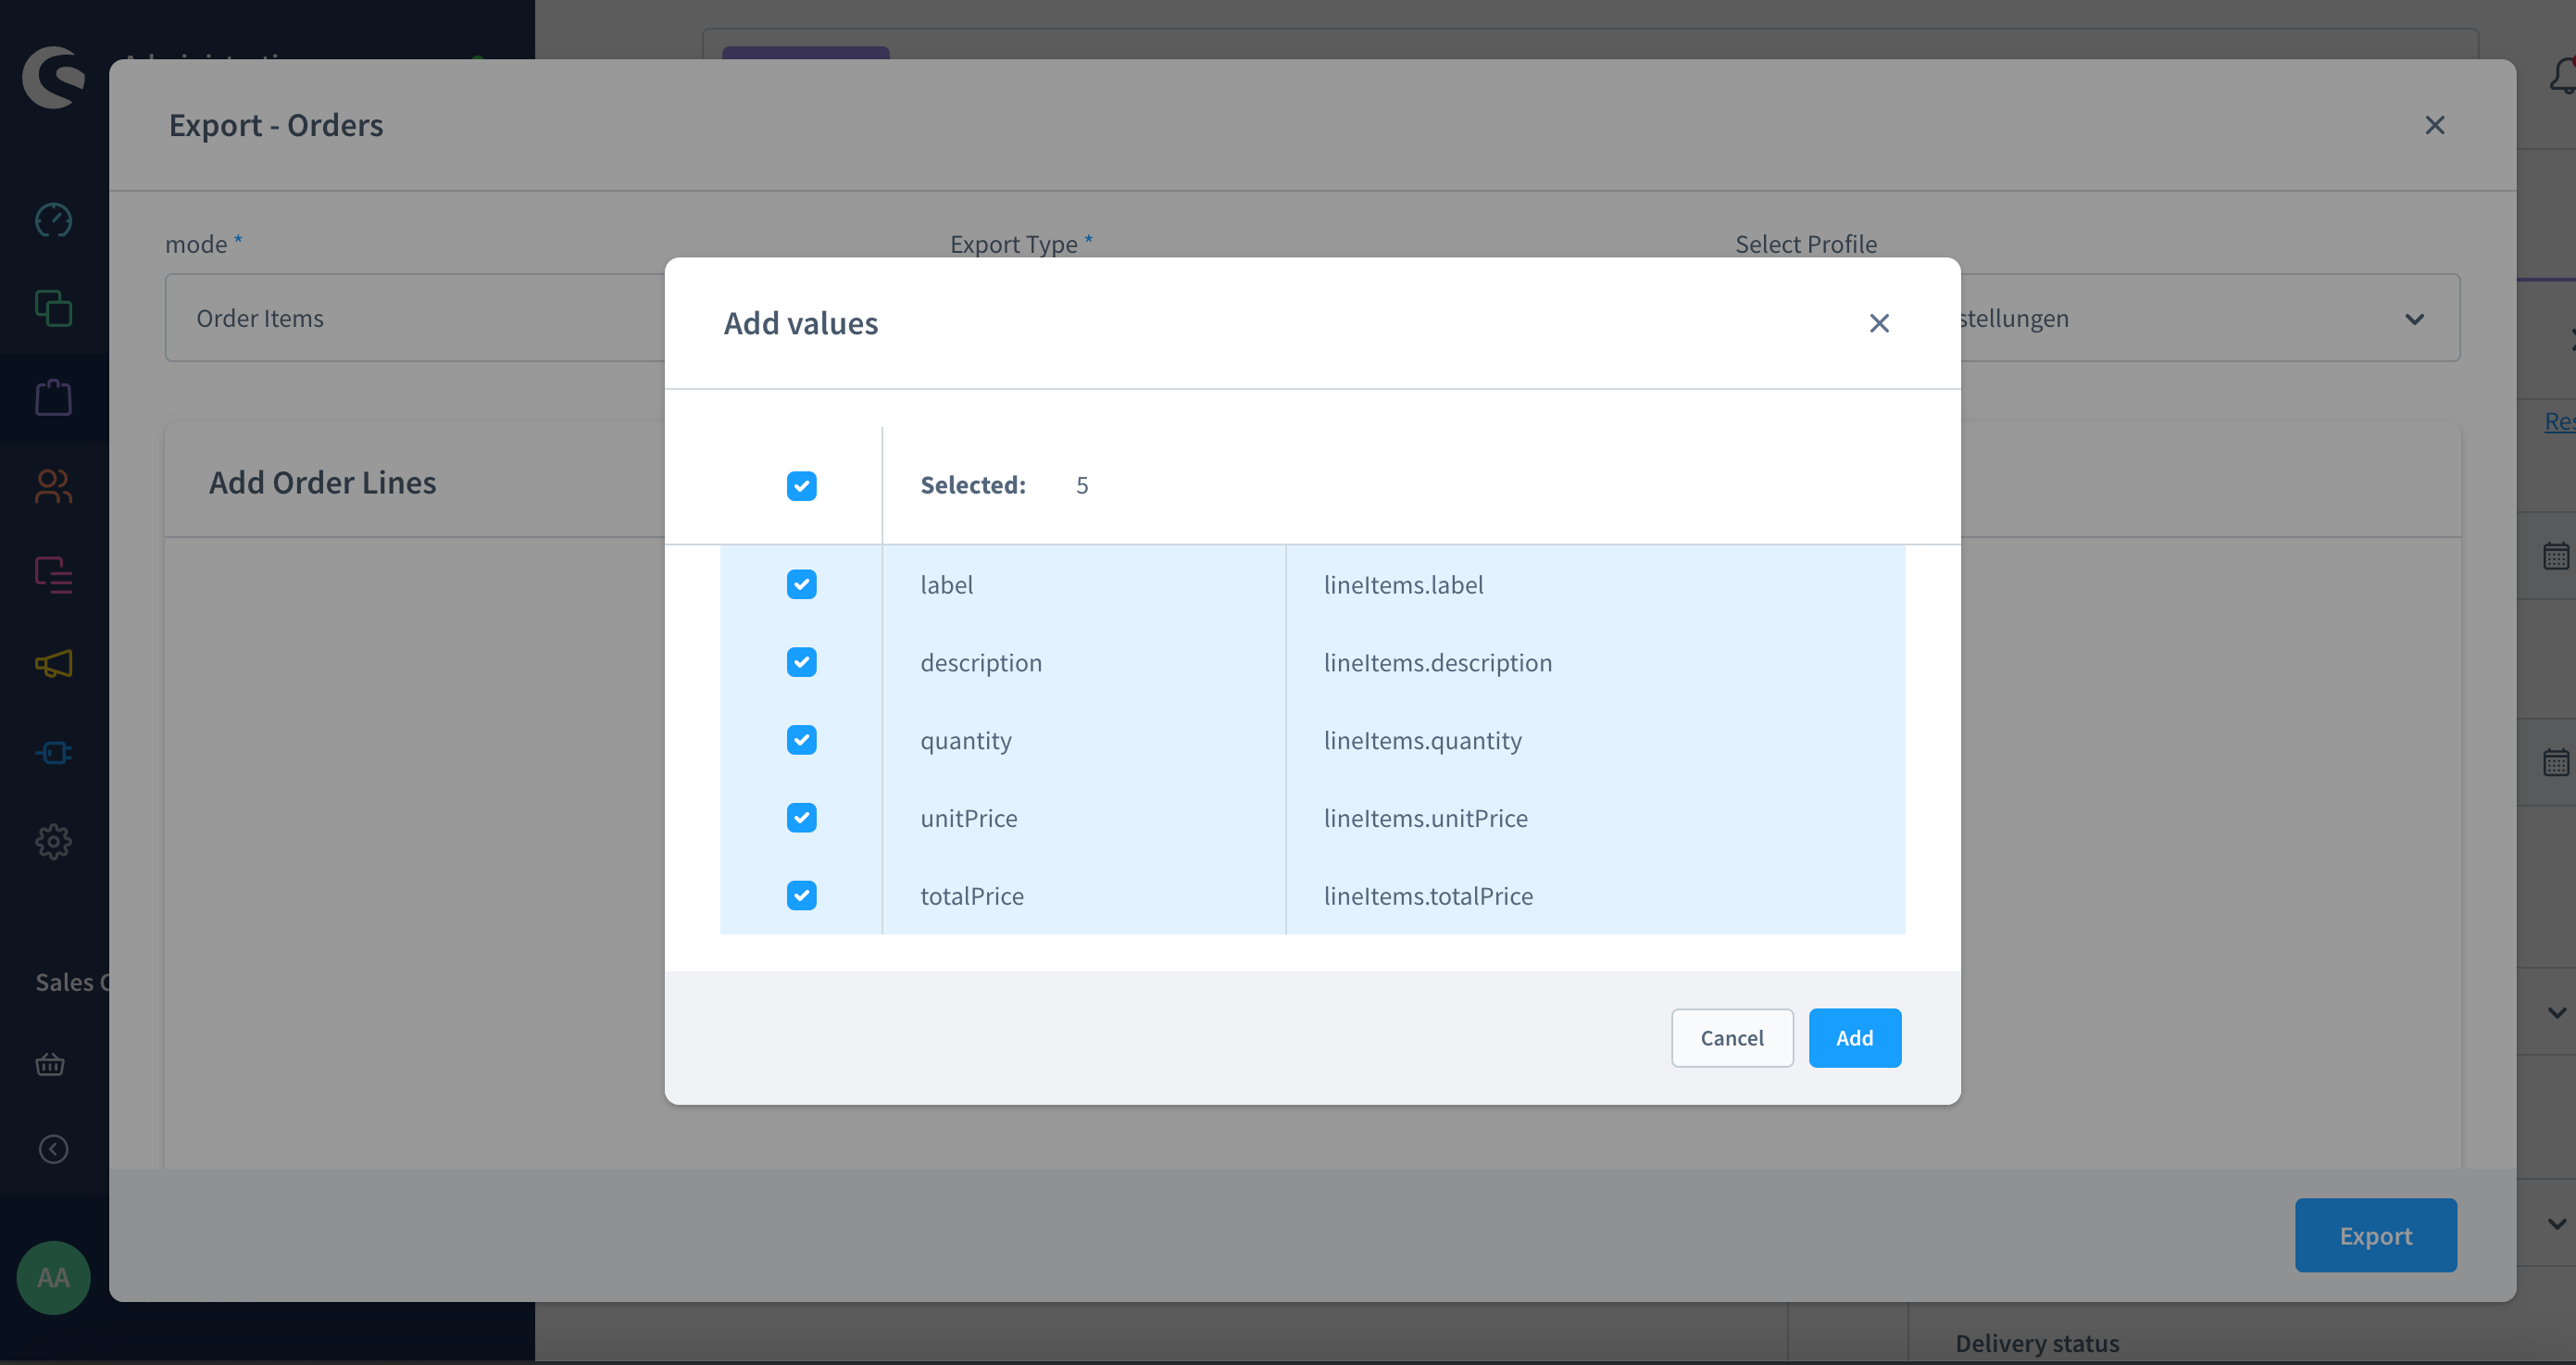Click the unitPrice field name

click(x=968, y=818)
